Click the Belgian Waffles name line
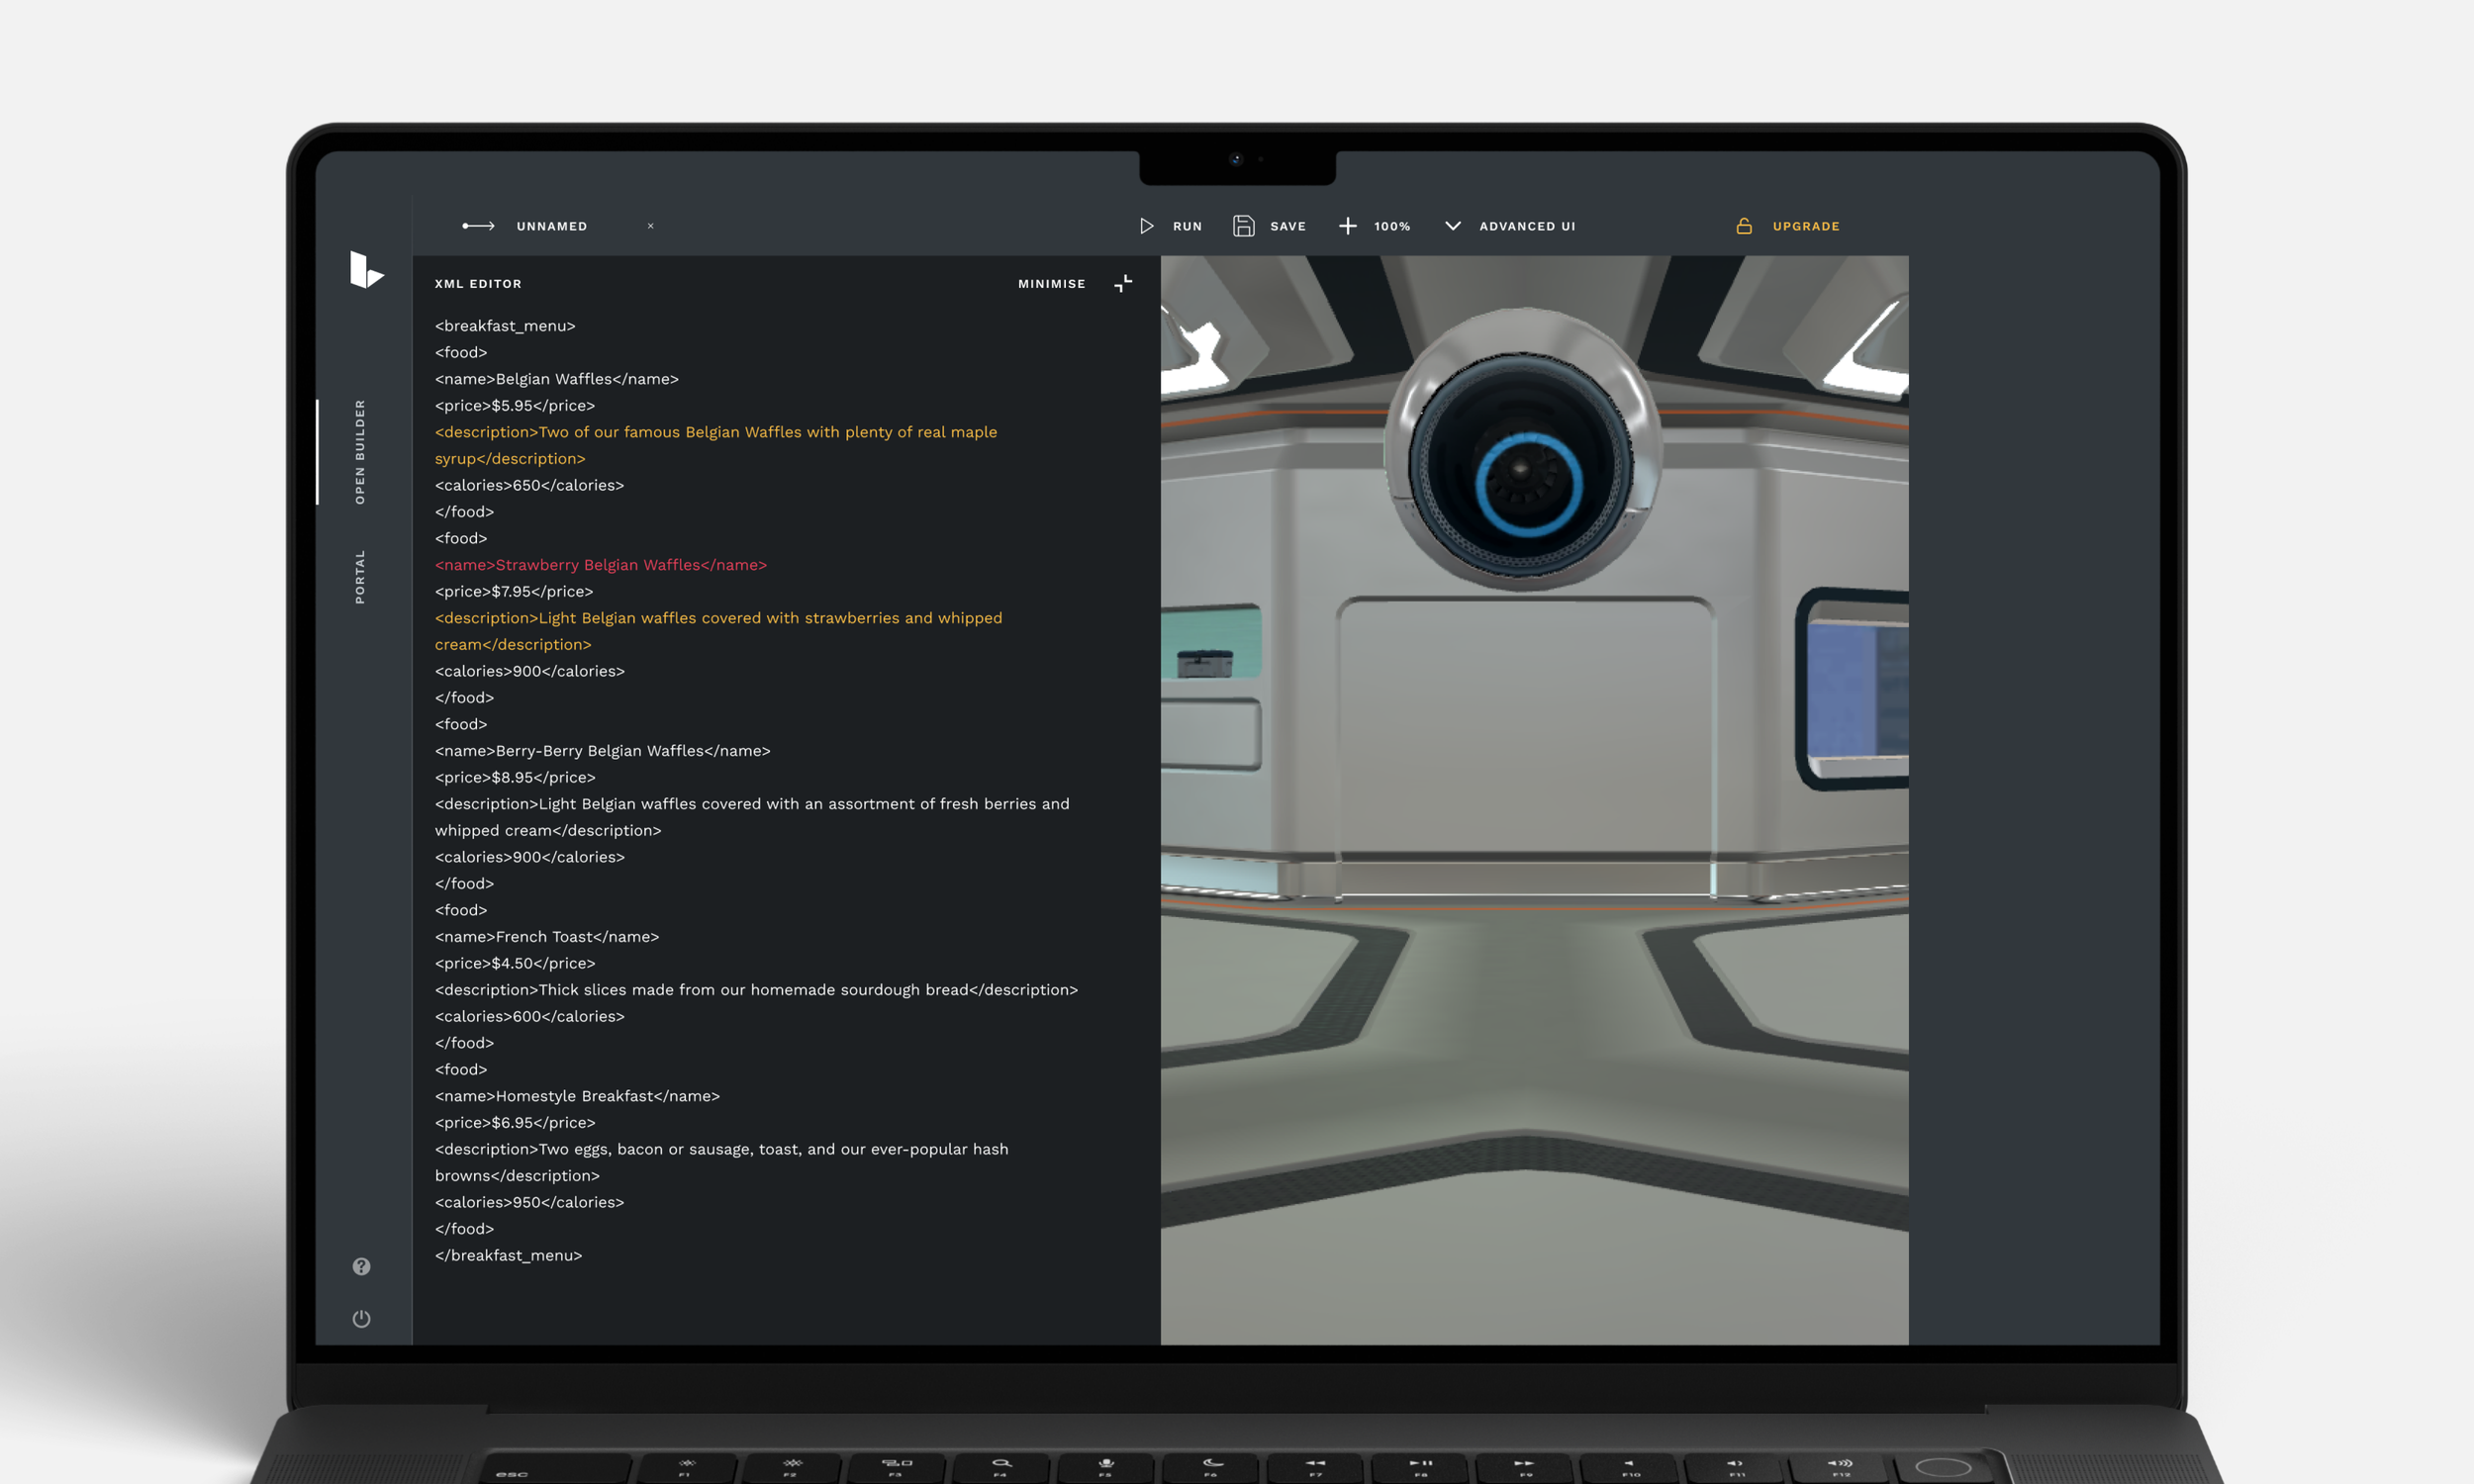2474x1484 pixels. [x=557, y=379]
